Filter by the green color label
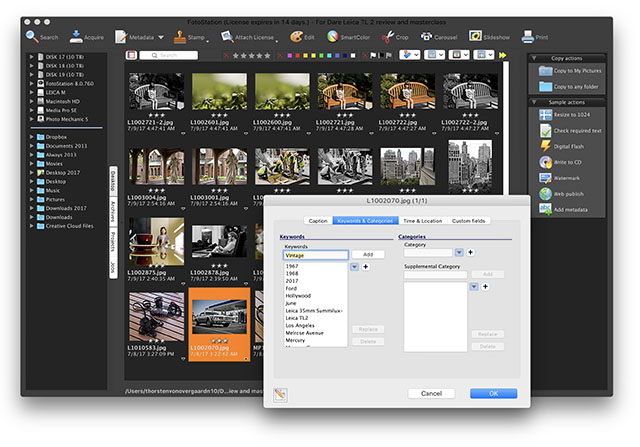Viewport: 640px width, 447px height. (x=321, y=55)
